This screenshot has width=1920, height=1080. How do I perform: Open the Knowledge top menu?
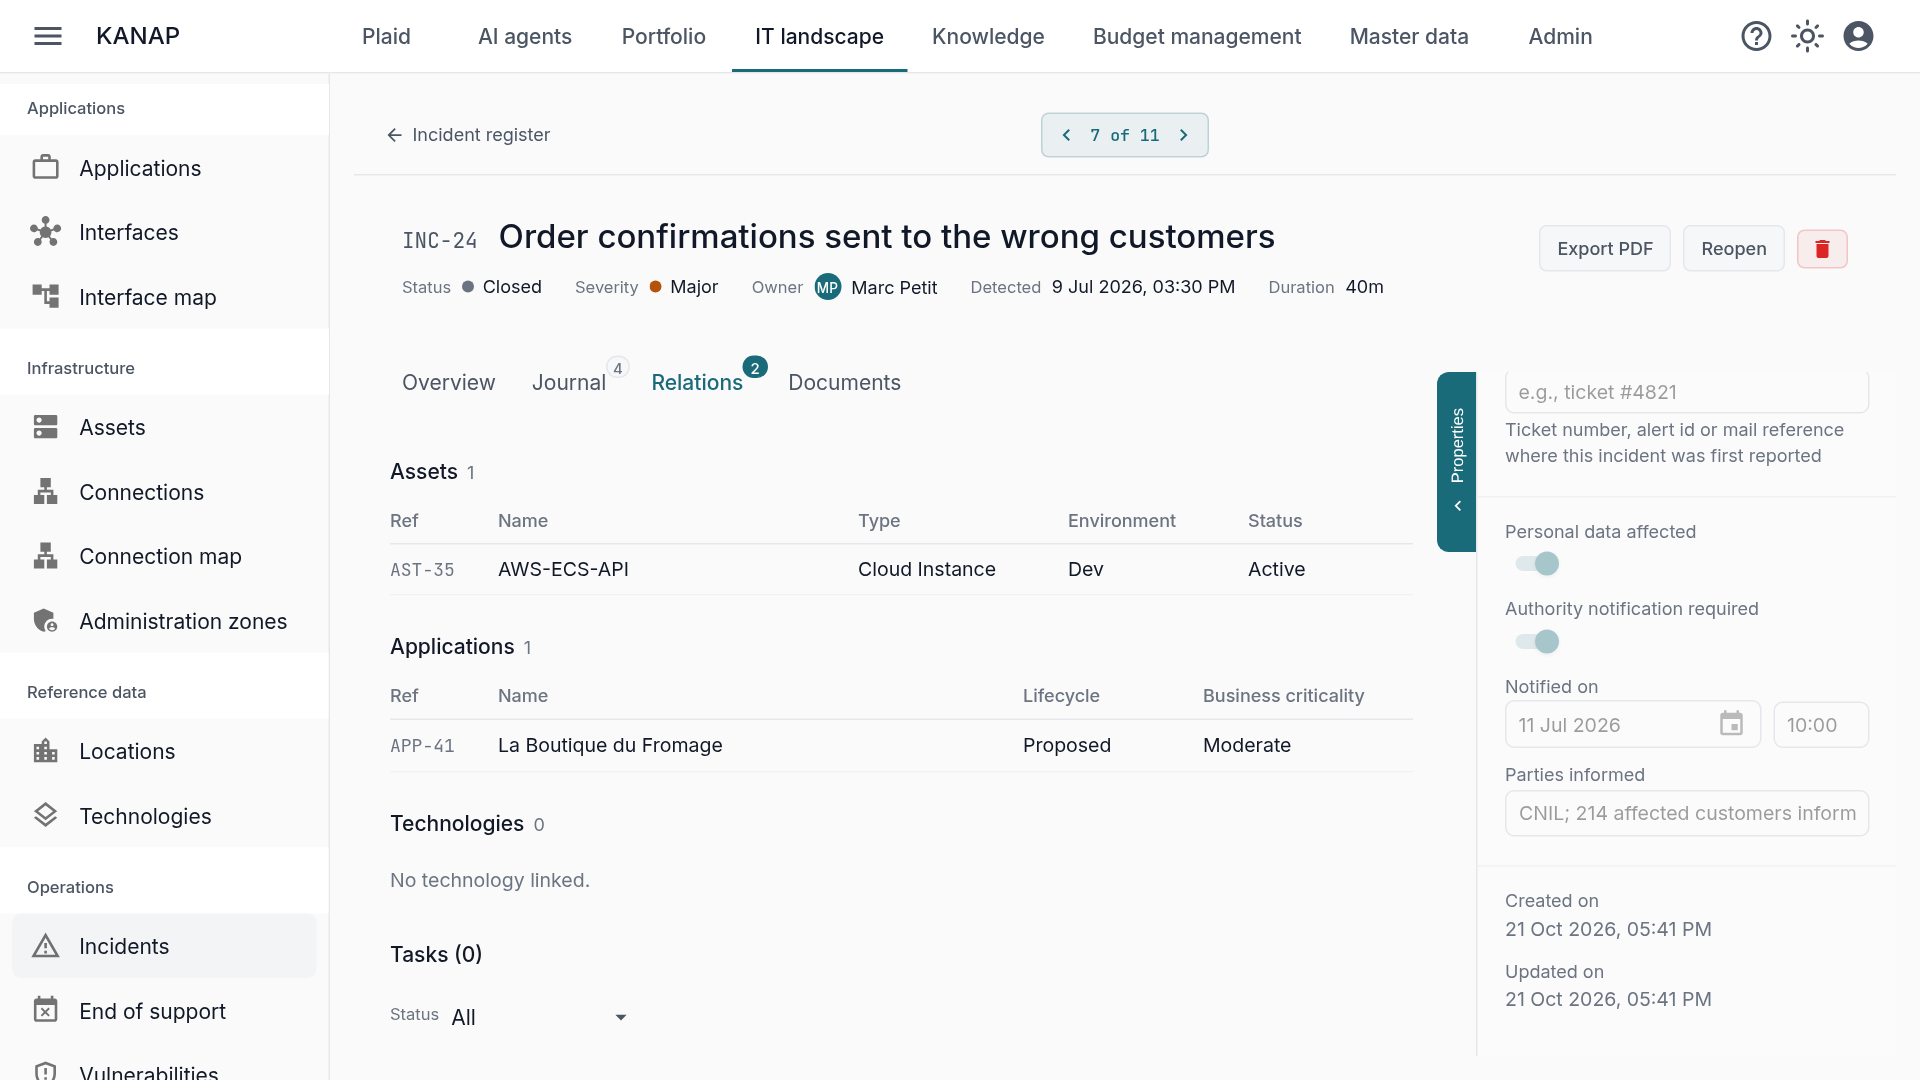click(x=988, y=36)
